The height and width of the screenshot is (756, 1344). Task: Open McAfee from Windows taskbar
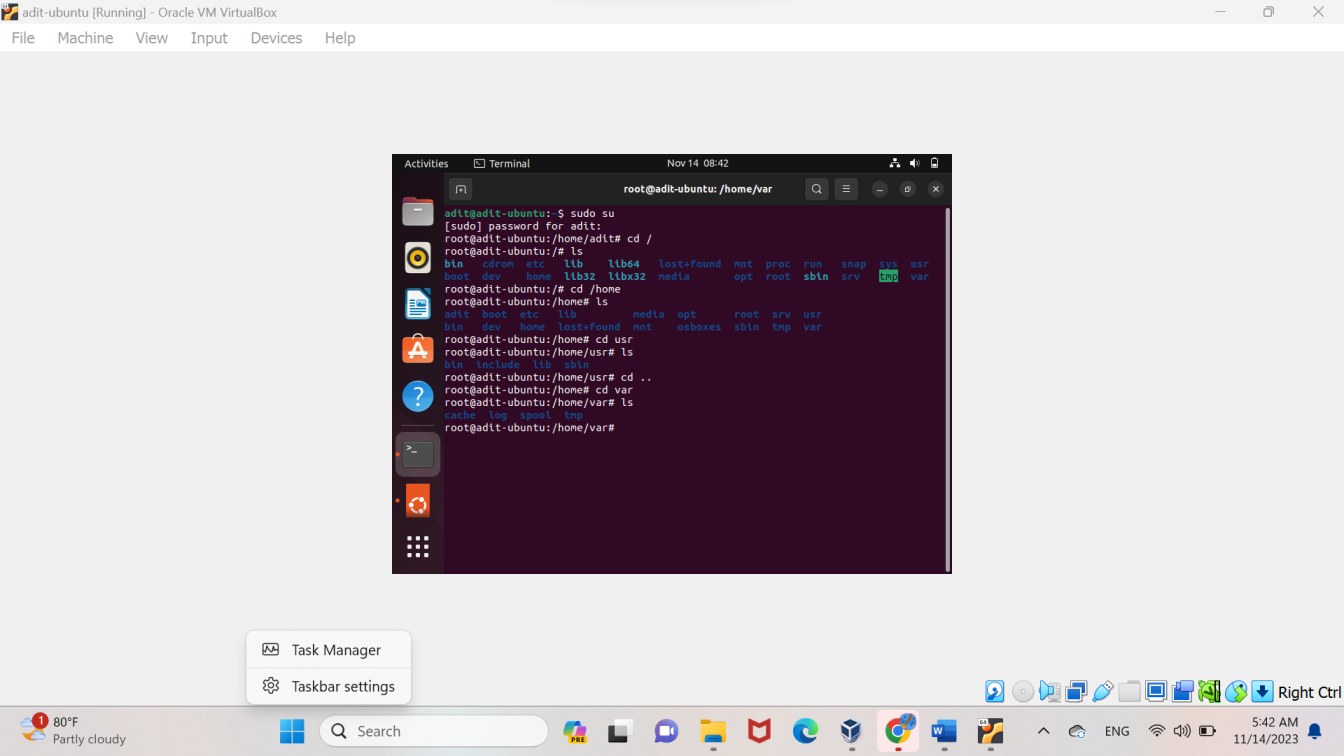click(x=759, y=731)
